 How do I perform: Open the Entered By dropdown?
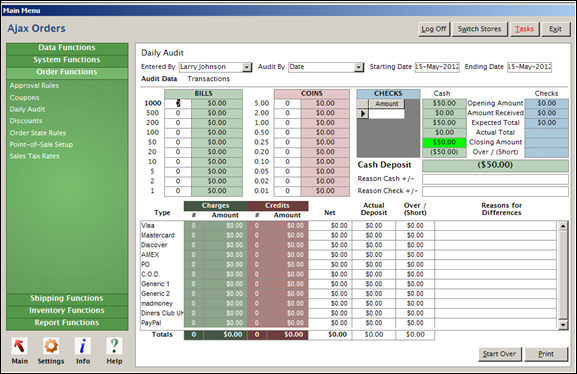(247, 67)
